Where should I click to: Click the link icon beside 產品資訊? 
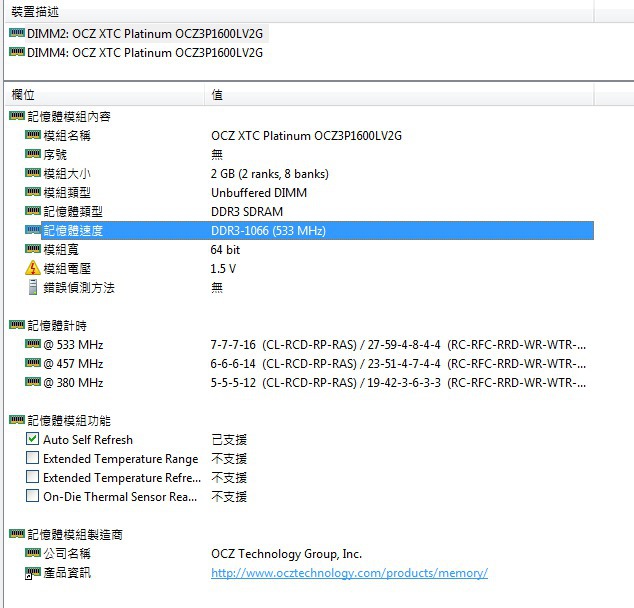(33, 572)
